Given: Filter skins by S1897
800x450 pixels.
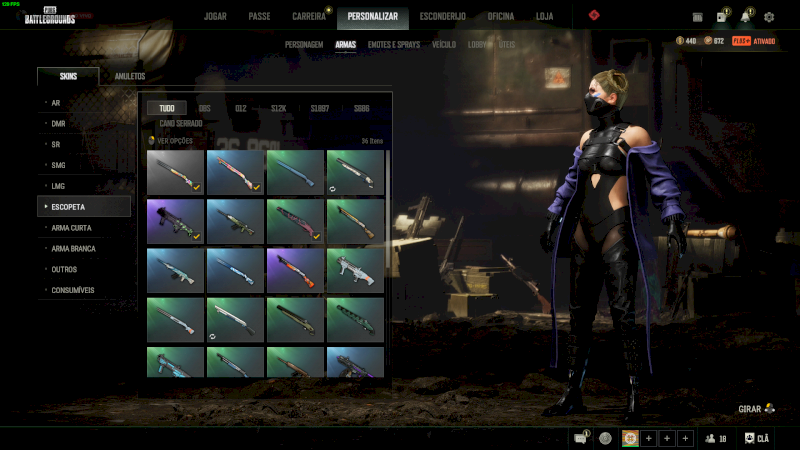Looking at the screenshot, I should pos(320,108).
